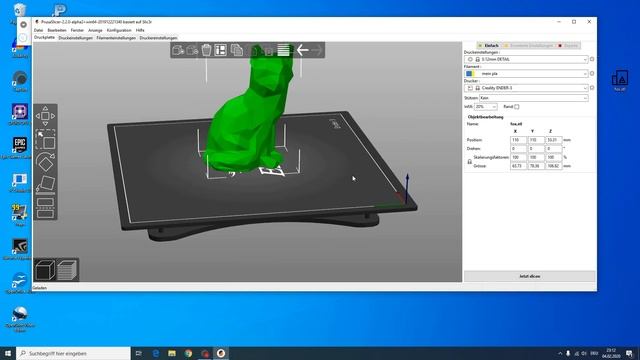Click the Position Z input field
The width and height of the screenshot is (640, 360).
pos(554,140)
